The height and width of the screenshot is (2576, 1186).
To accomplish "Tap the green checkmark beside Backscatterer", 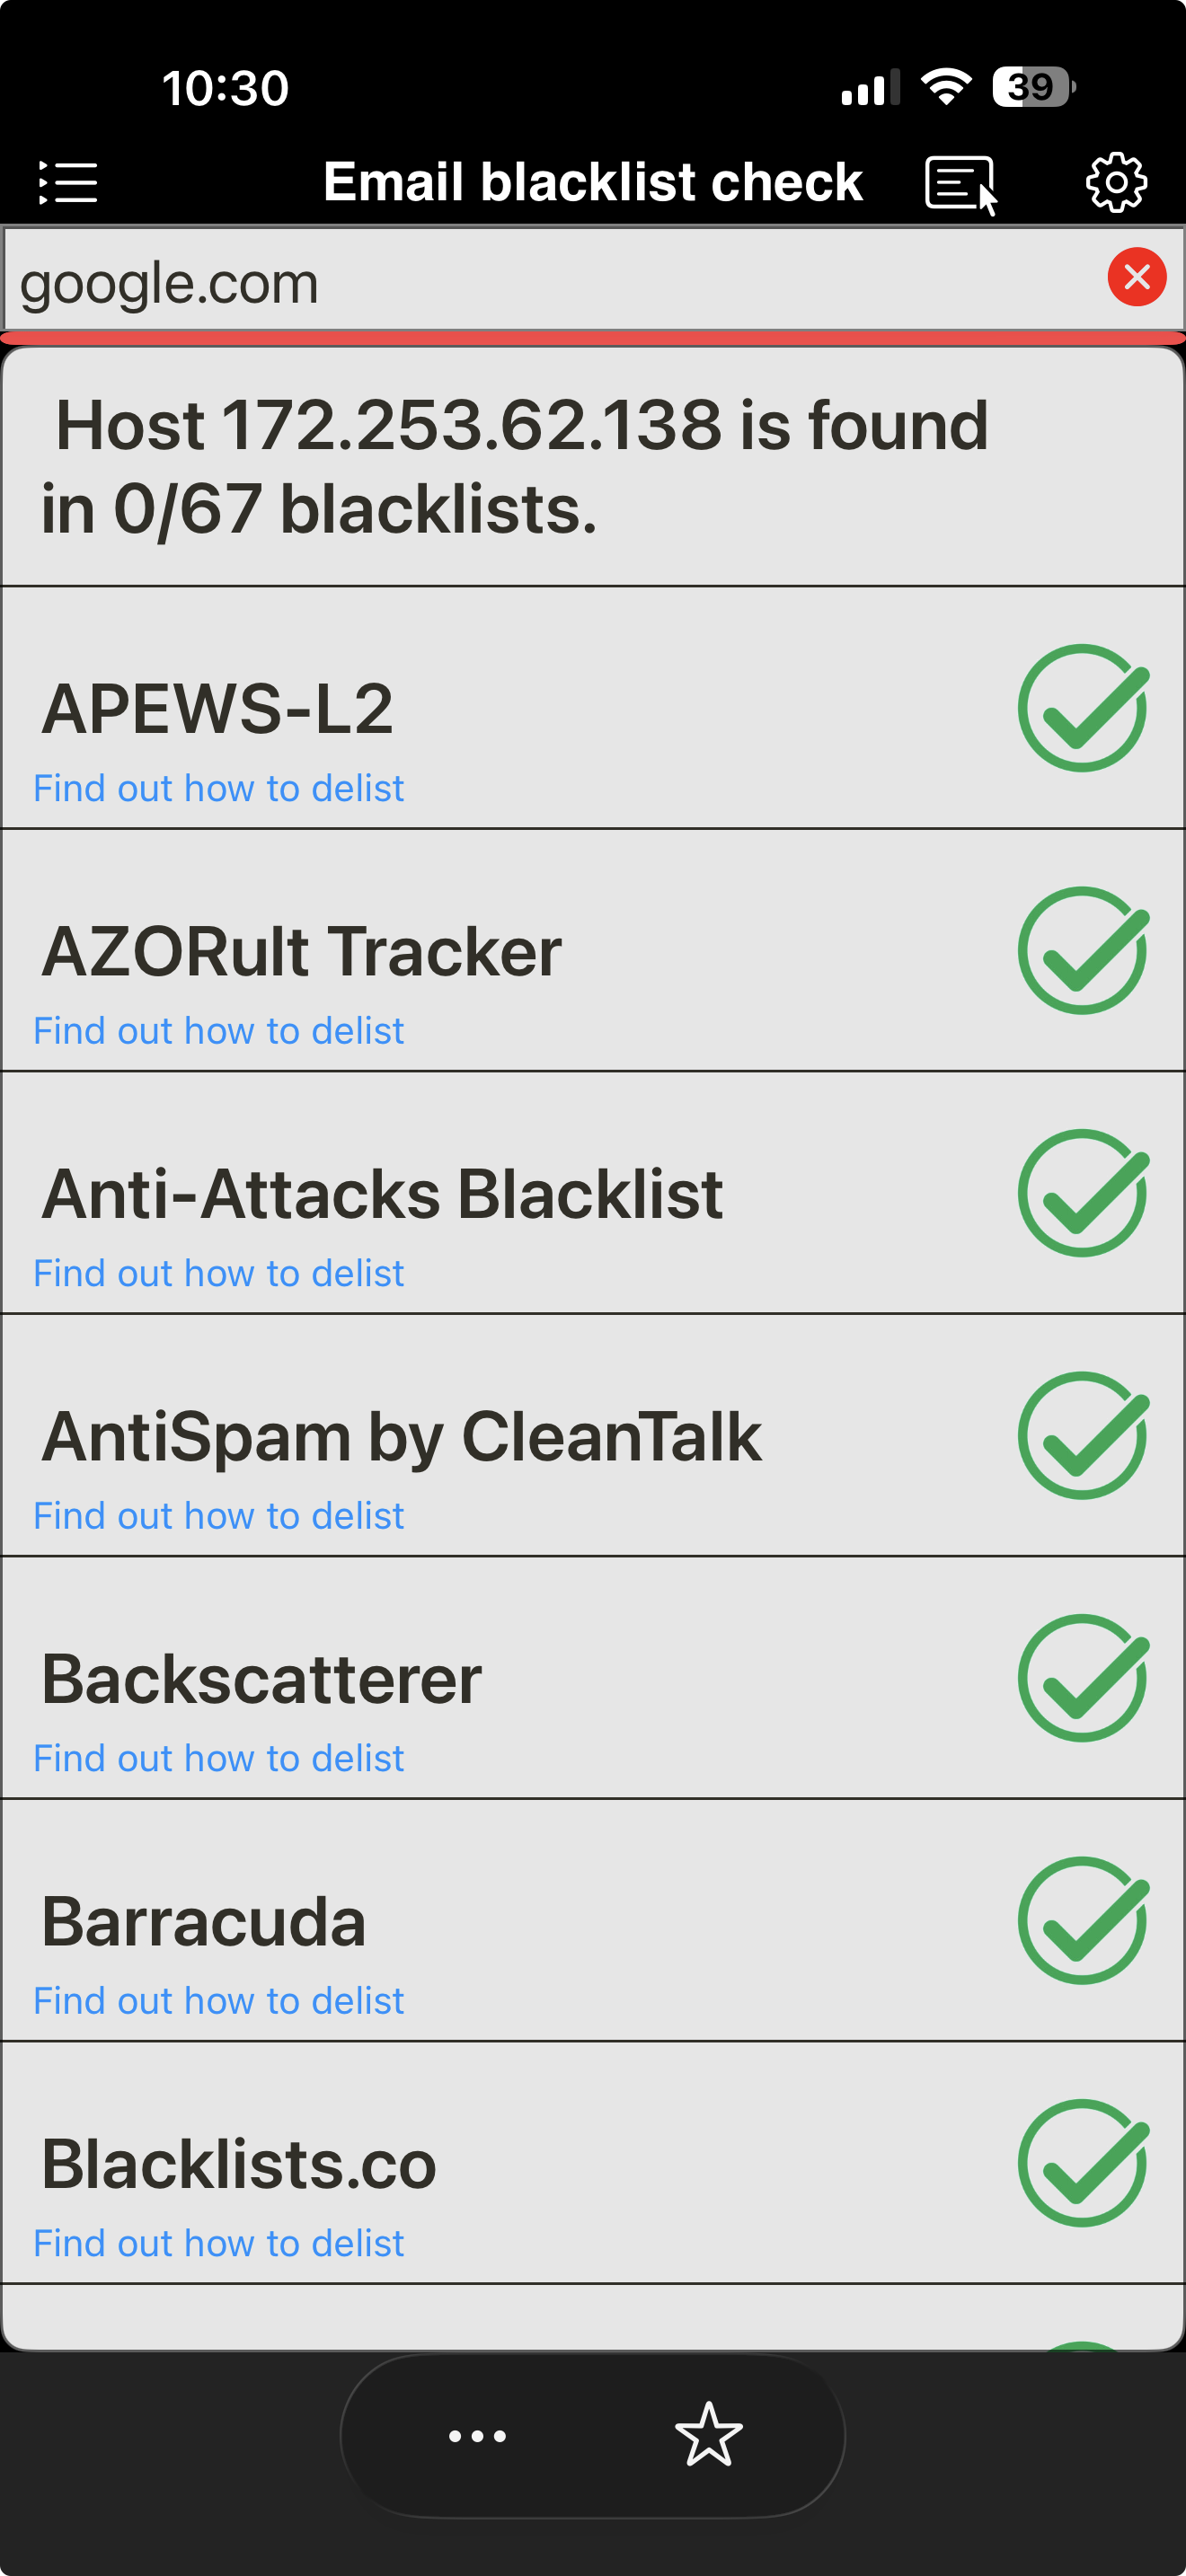I will click(x=1082, y=1679).
